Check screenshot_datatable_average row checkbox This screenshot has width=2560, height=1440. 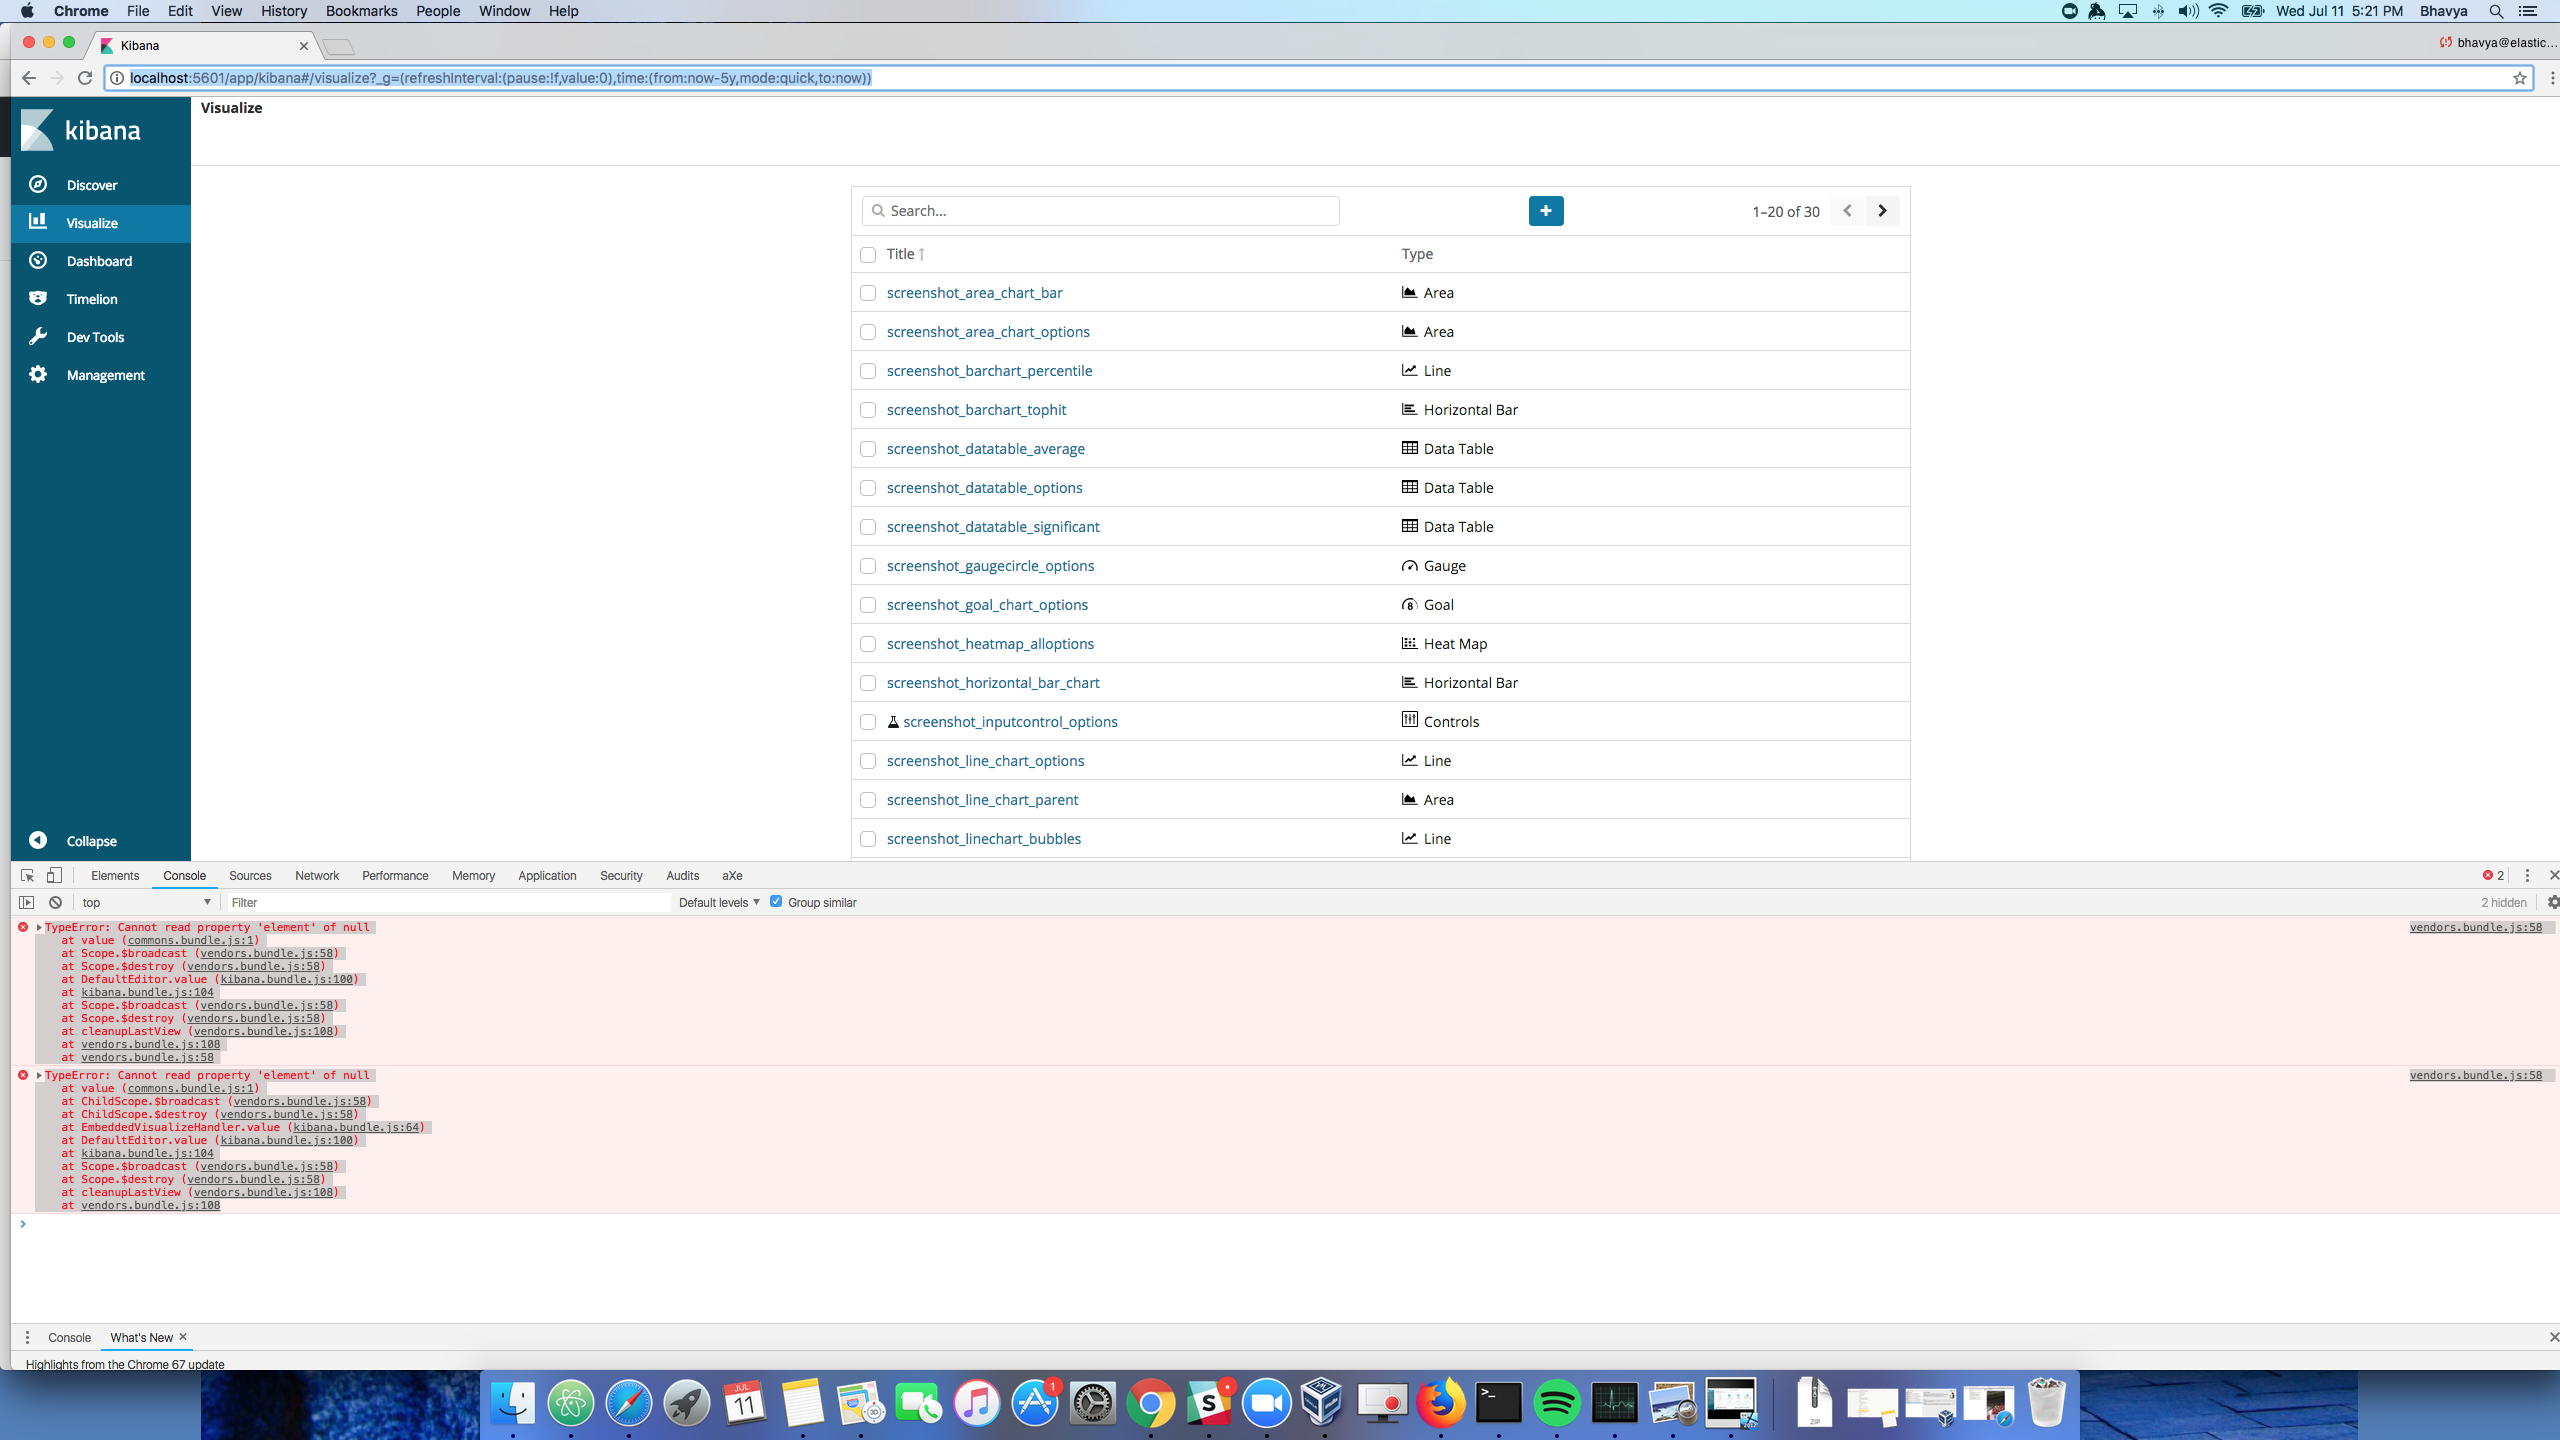[x=868, y=449]
